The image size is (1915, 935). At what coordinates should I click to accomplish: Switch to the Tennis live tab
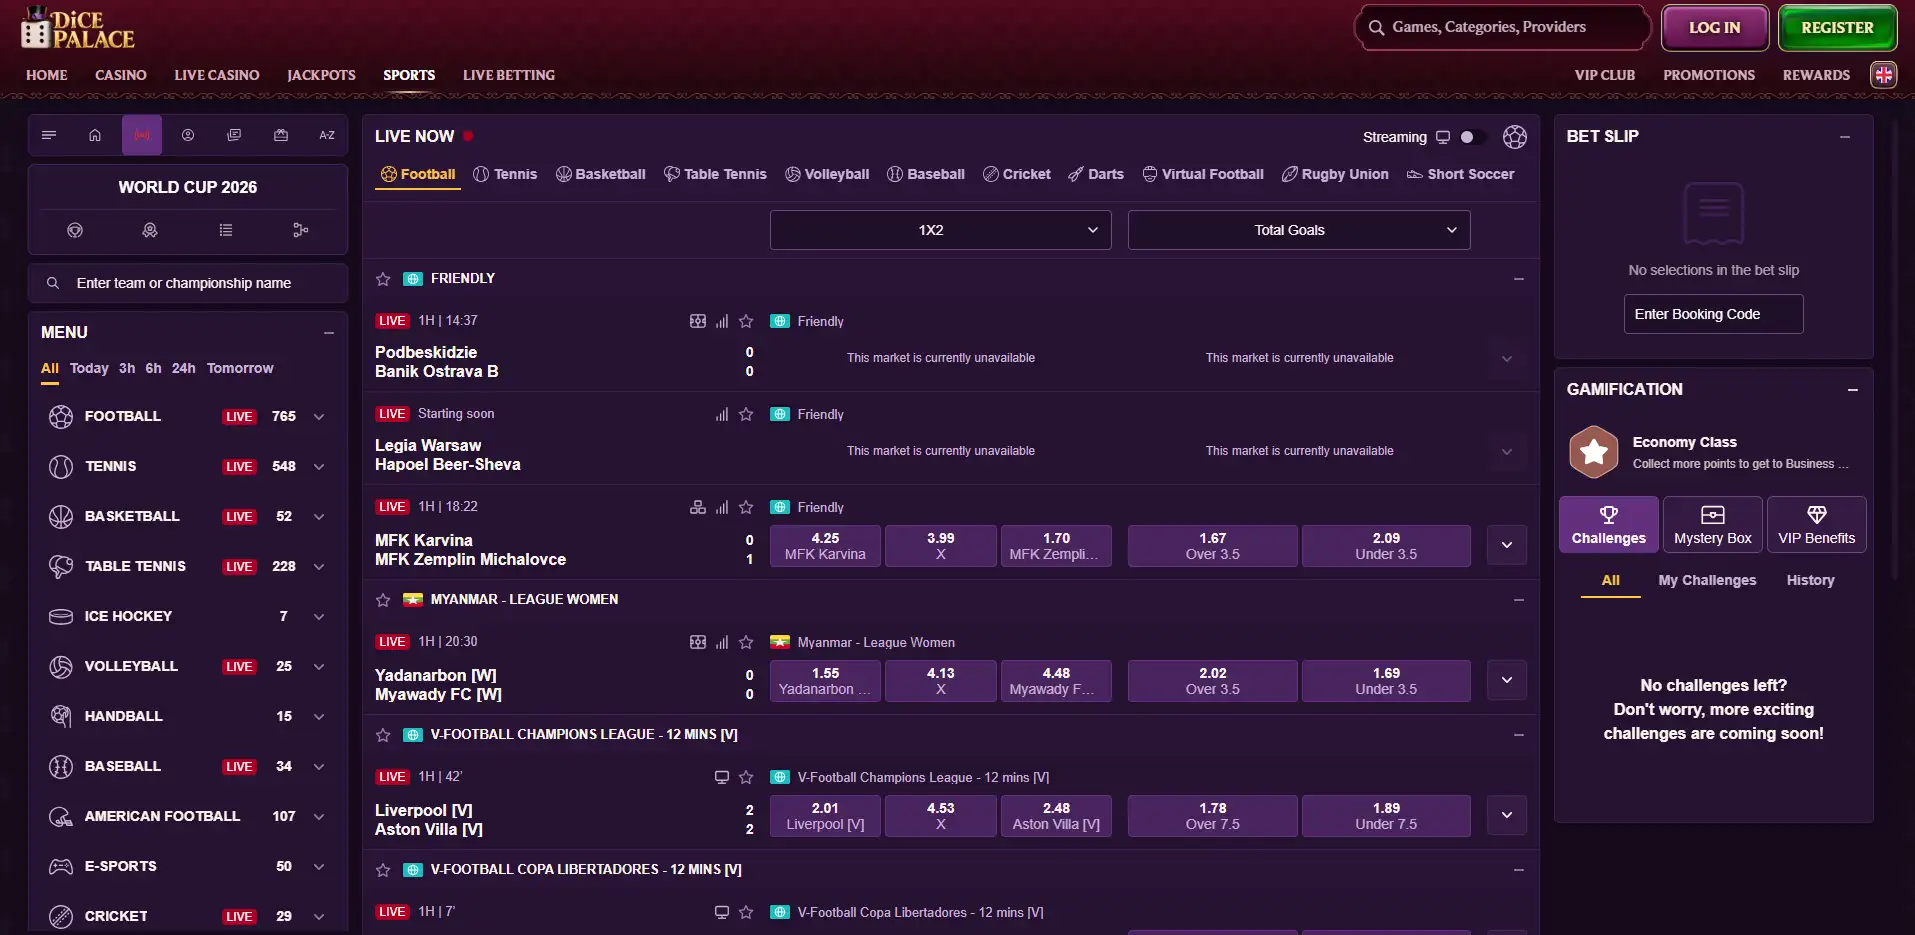pyautogui.click(x=505, y=174)
